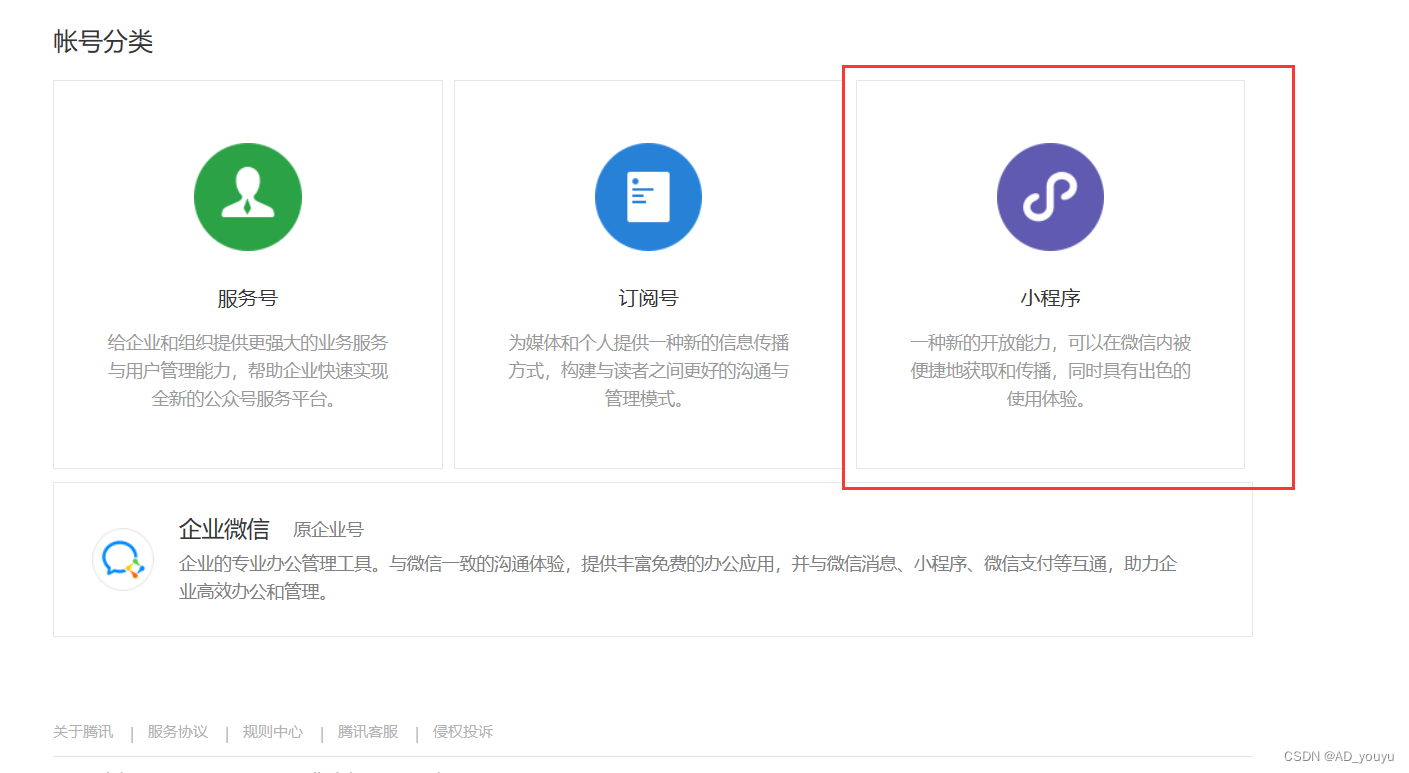The image size is (1409, 773).
Task: Click the 帐号分类 section heading
Action: pos(103,42)
